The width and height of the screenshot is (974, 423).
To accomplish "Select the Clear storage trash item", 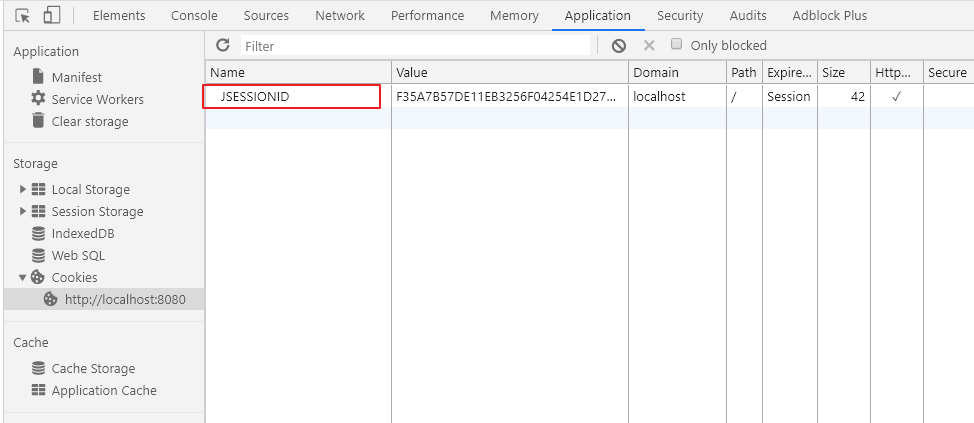I will click(x=89, y=121).
